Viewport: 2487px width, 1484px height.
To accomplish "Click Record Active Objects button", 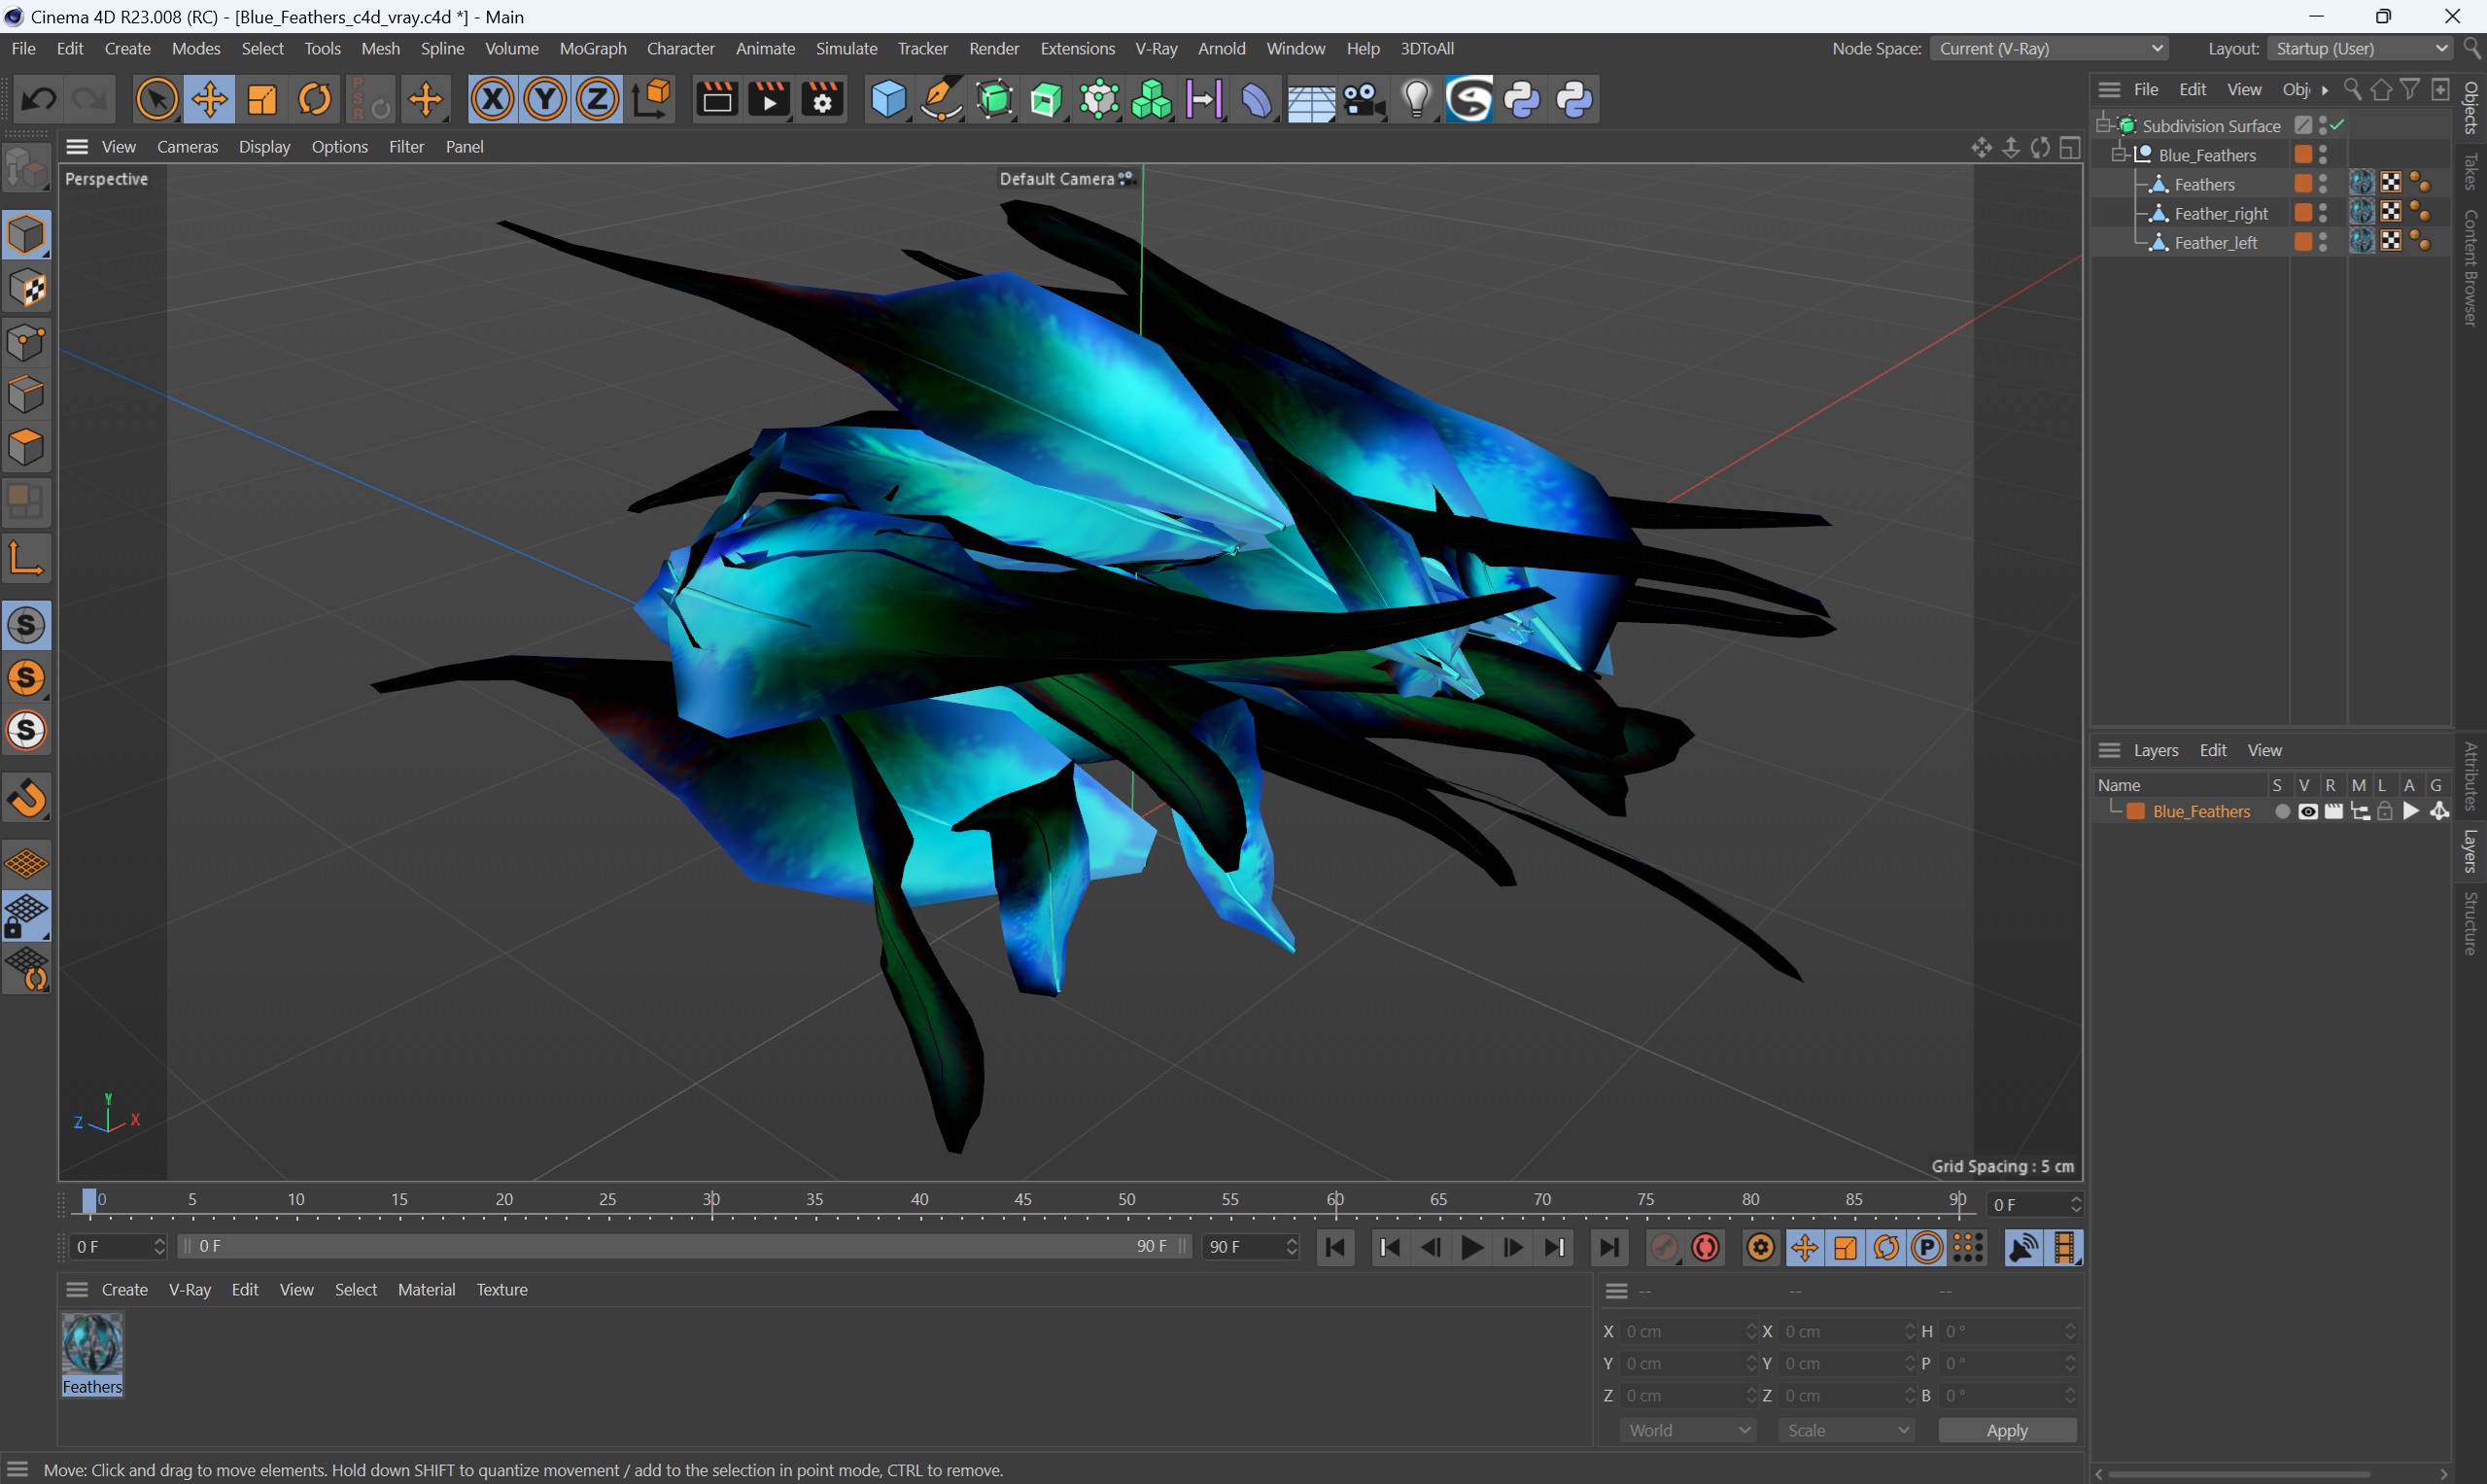I will pos(1664,1247).
